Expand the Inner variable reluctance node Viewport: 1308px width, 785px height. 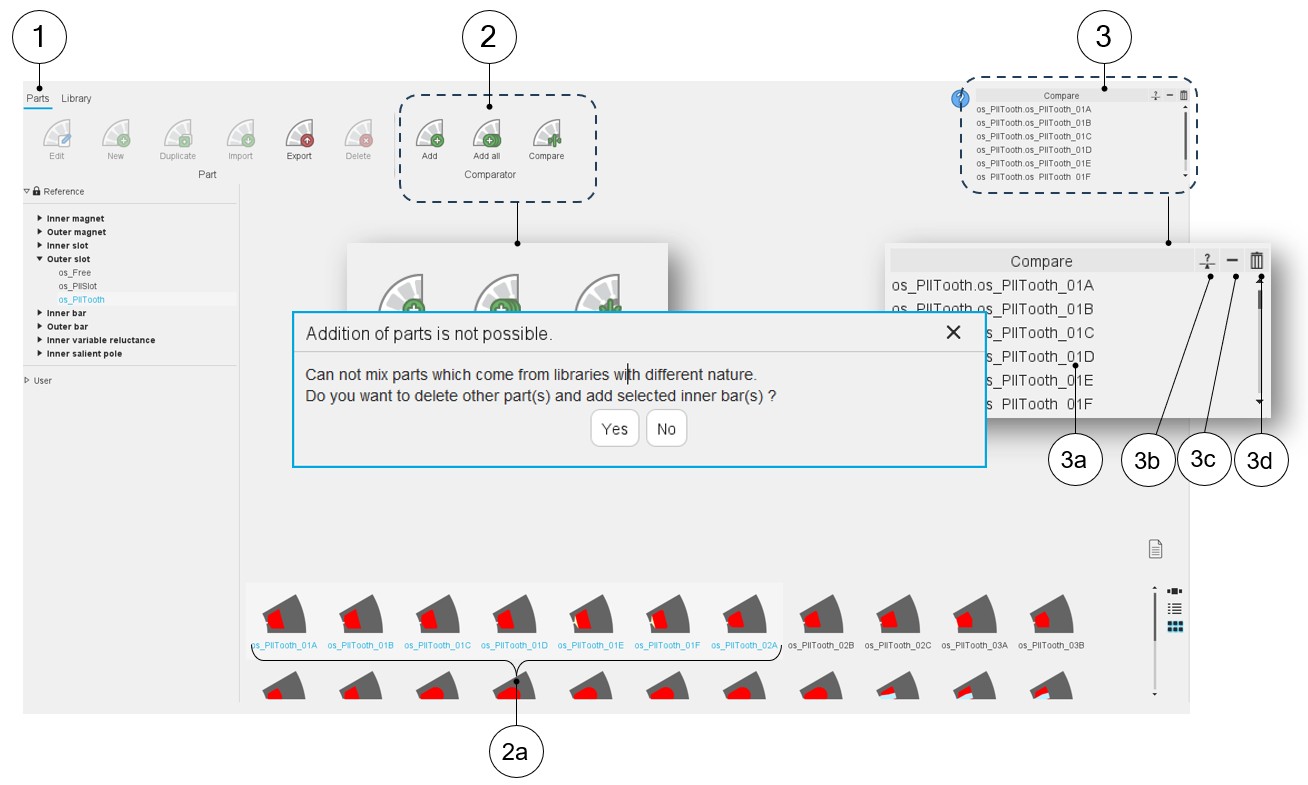tap(40, 340)
